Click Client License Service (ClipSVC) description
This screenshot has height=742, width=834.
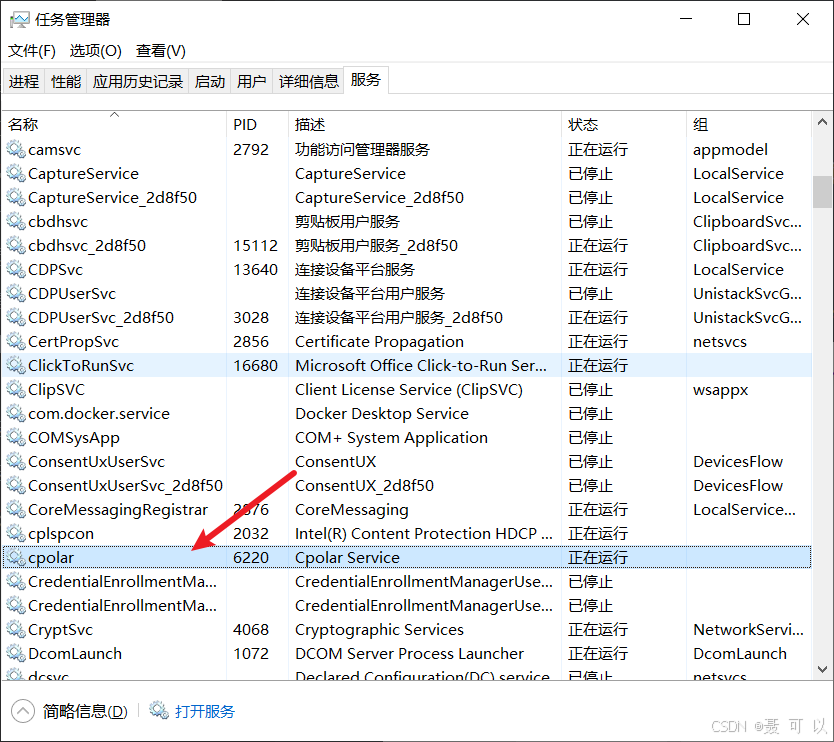tap(409, 389)
